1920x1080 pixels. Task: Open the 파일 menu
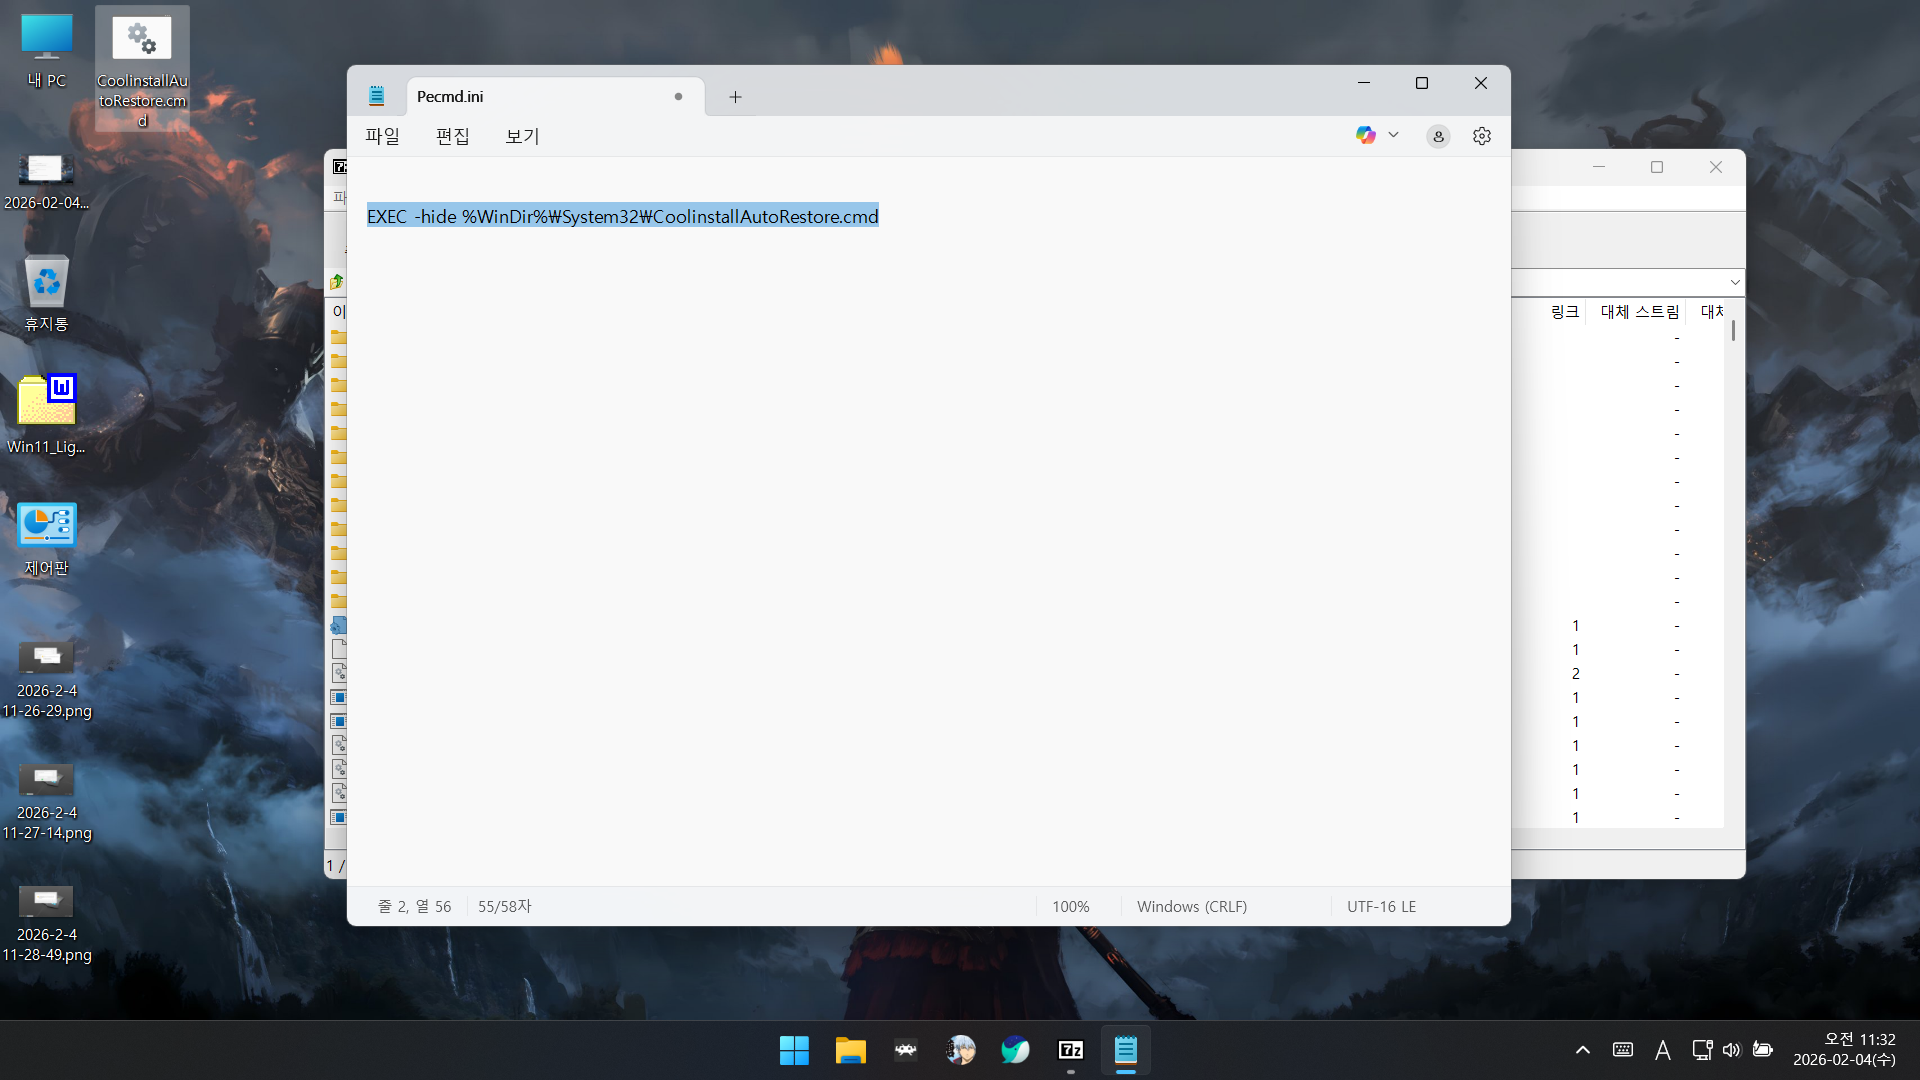(x=382, y=136)
